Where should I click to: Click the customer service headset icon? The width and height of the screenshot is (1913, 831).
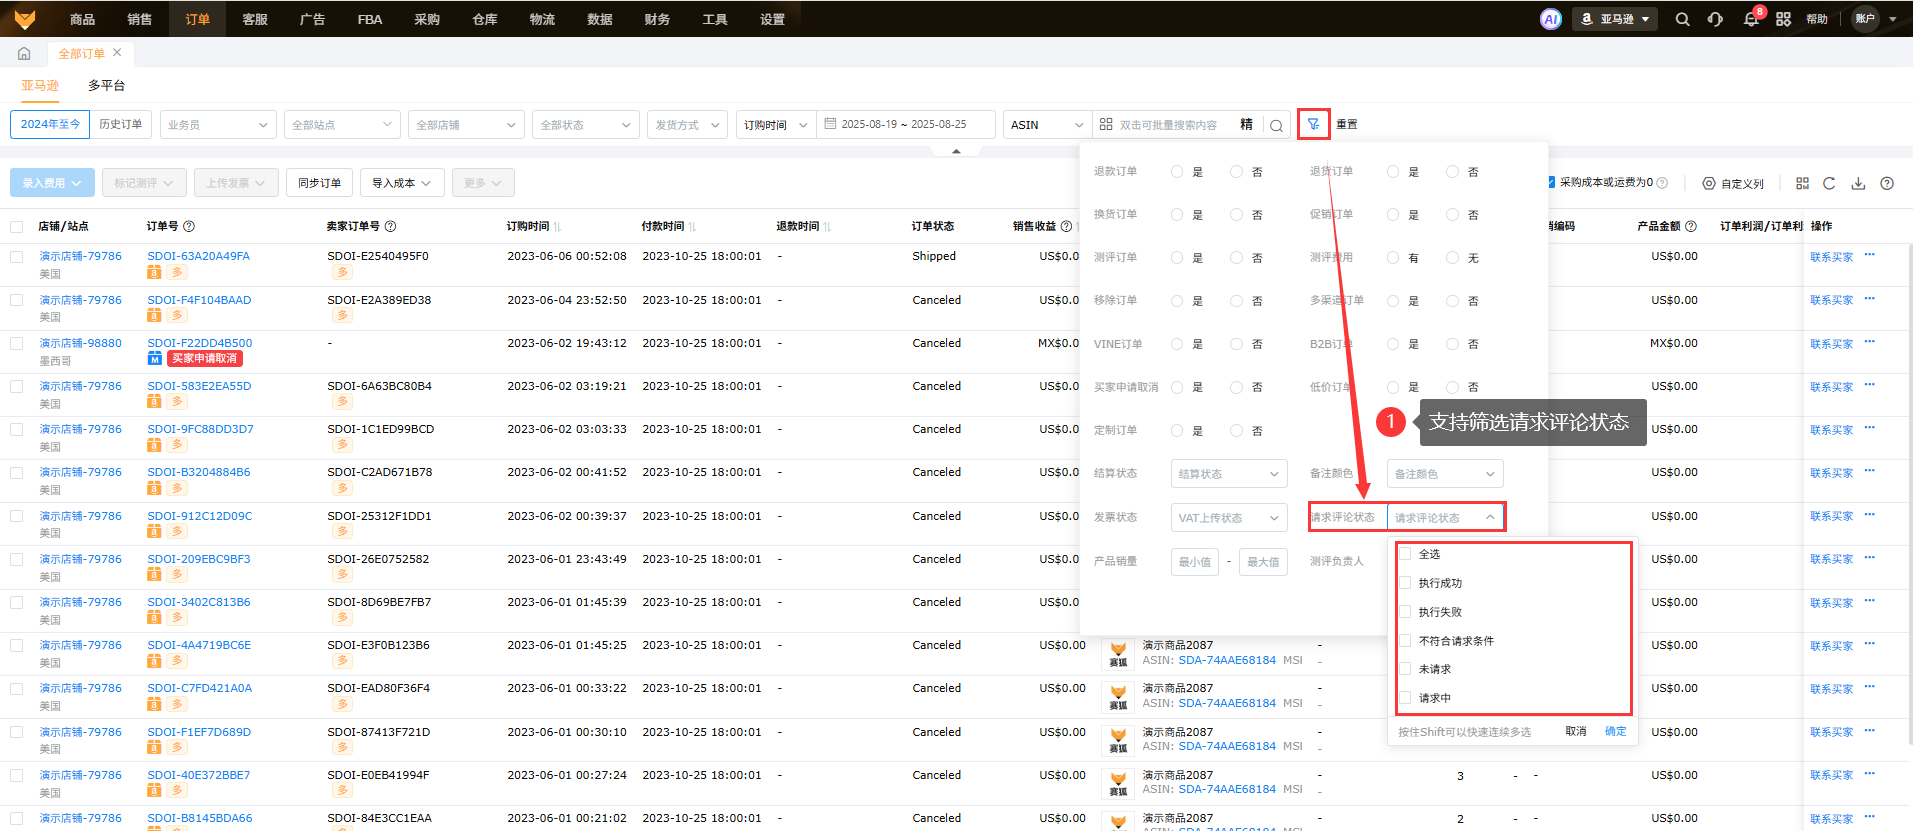click(1715, 19)
